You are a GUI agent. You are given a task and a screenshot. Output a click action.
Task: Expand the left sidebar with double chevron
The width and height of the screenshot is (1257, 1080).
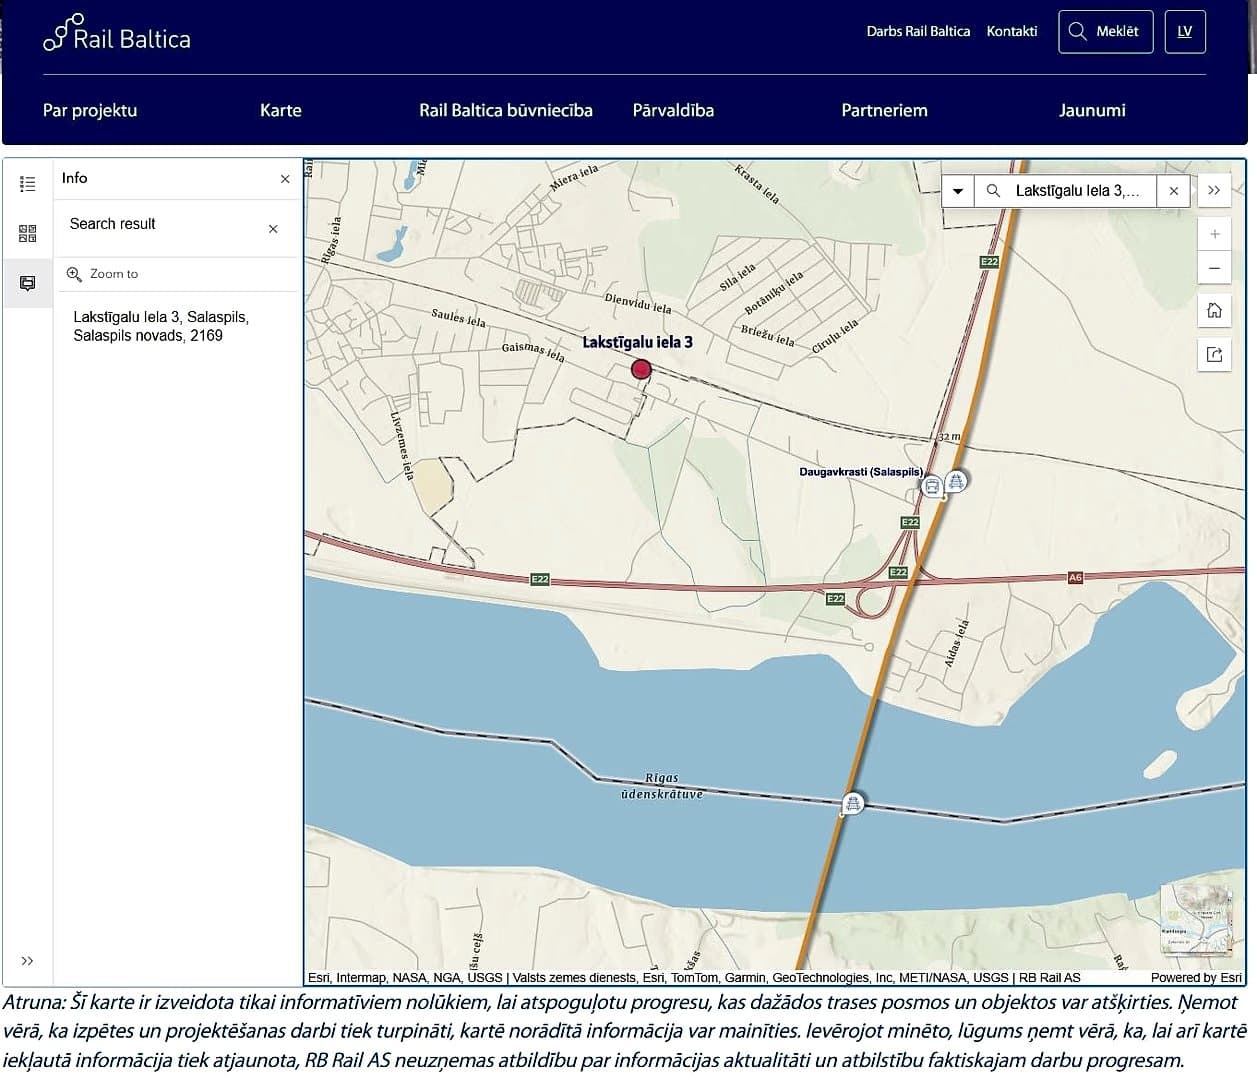[x=28, y=961]
